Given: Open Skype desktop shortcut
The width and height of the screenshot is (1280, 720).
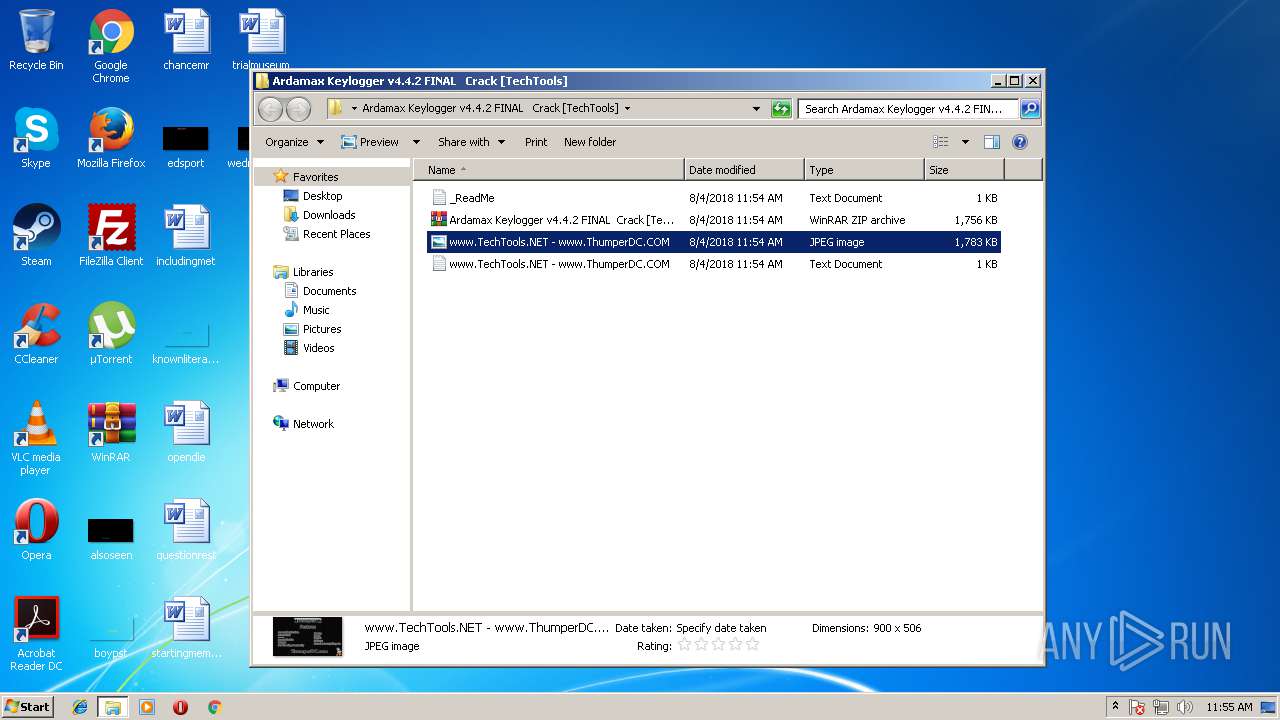Looking at the screenshot, I should tap(36, 138).
